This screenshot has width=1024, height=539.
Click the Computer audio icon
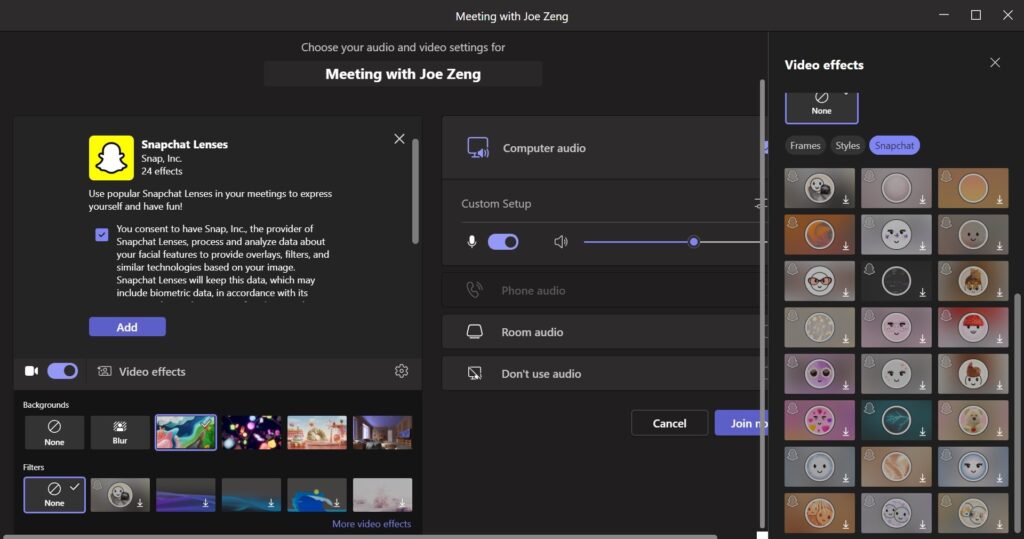pyautogui.click(x=478, y=148)
